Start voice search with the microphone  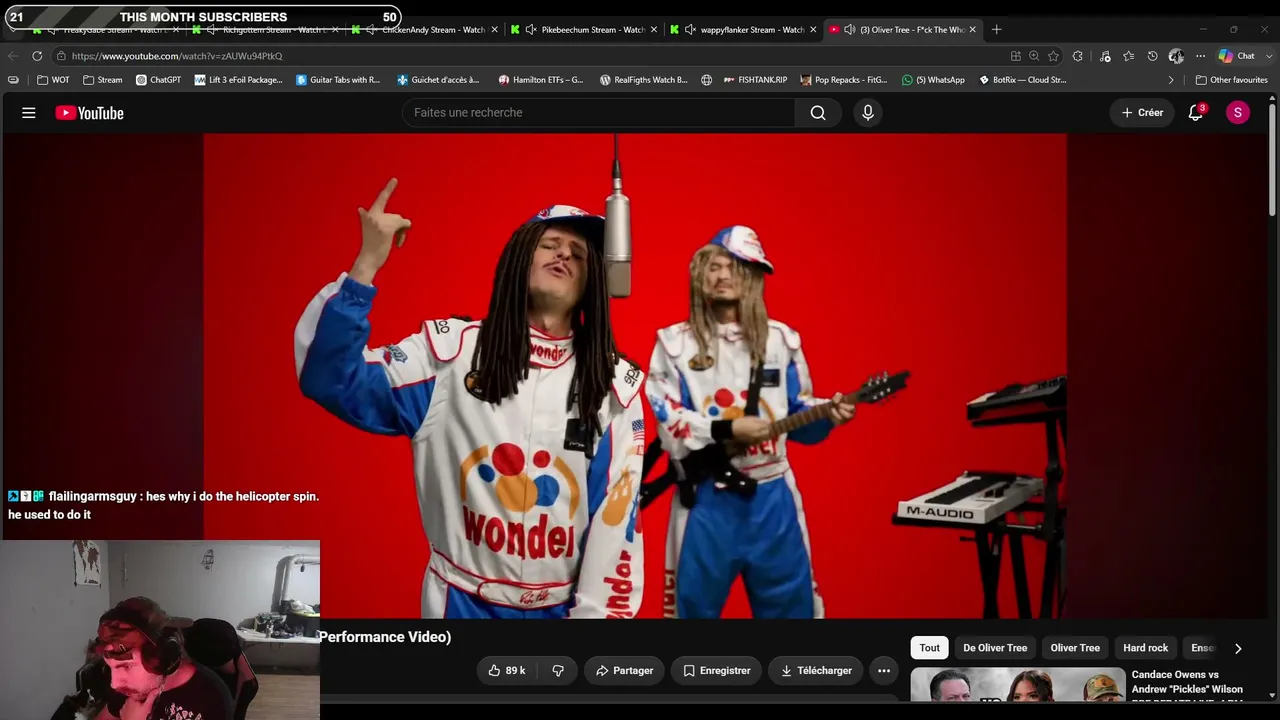pos(868,113)
